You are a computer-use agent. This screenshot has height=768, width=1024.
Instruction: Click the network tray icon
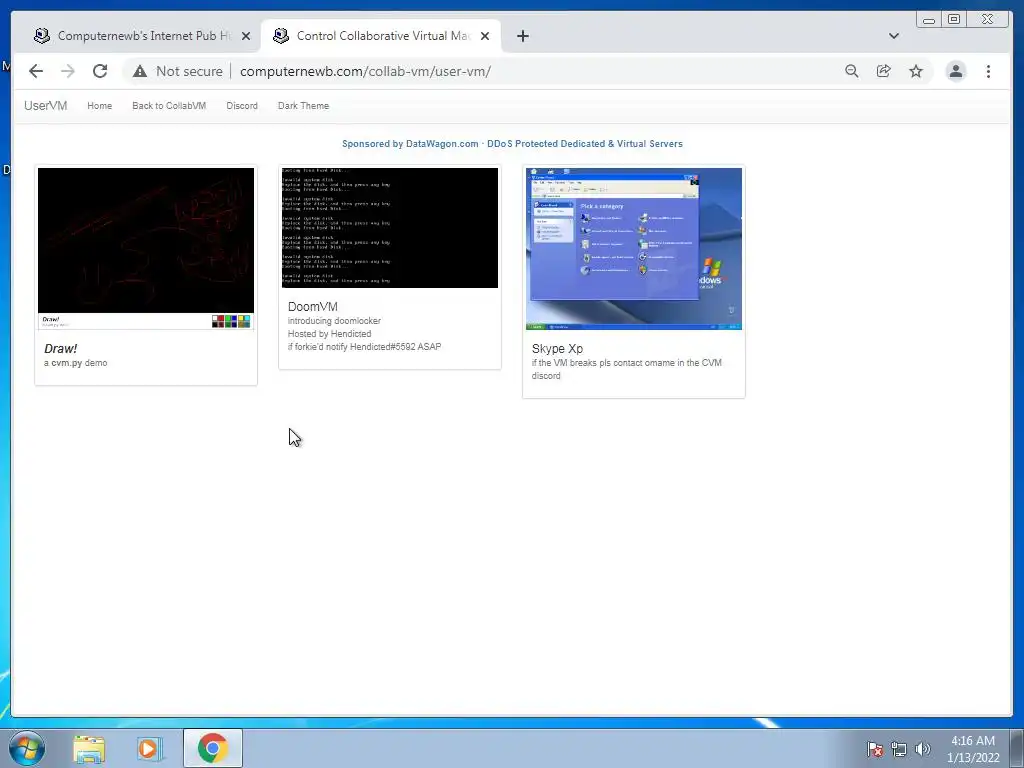point(899,749)
